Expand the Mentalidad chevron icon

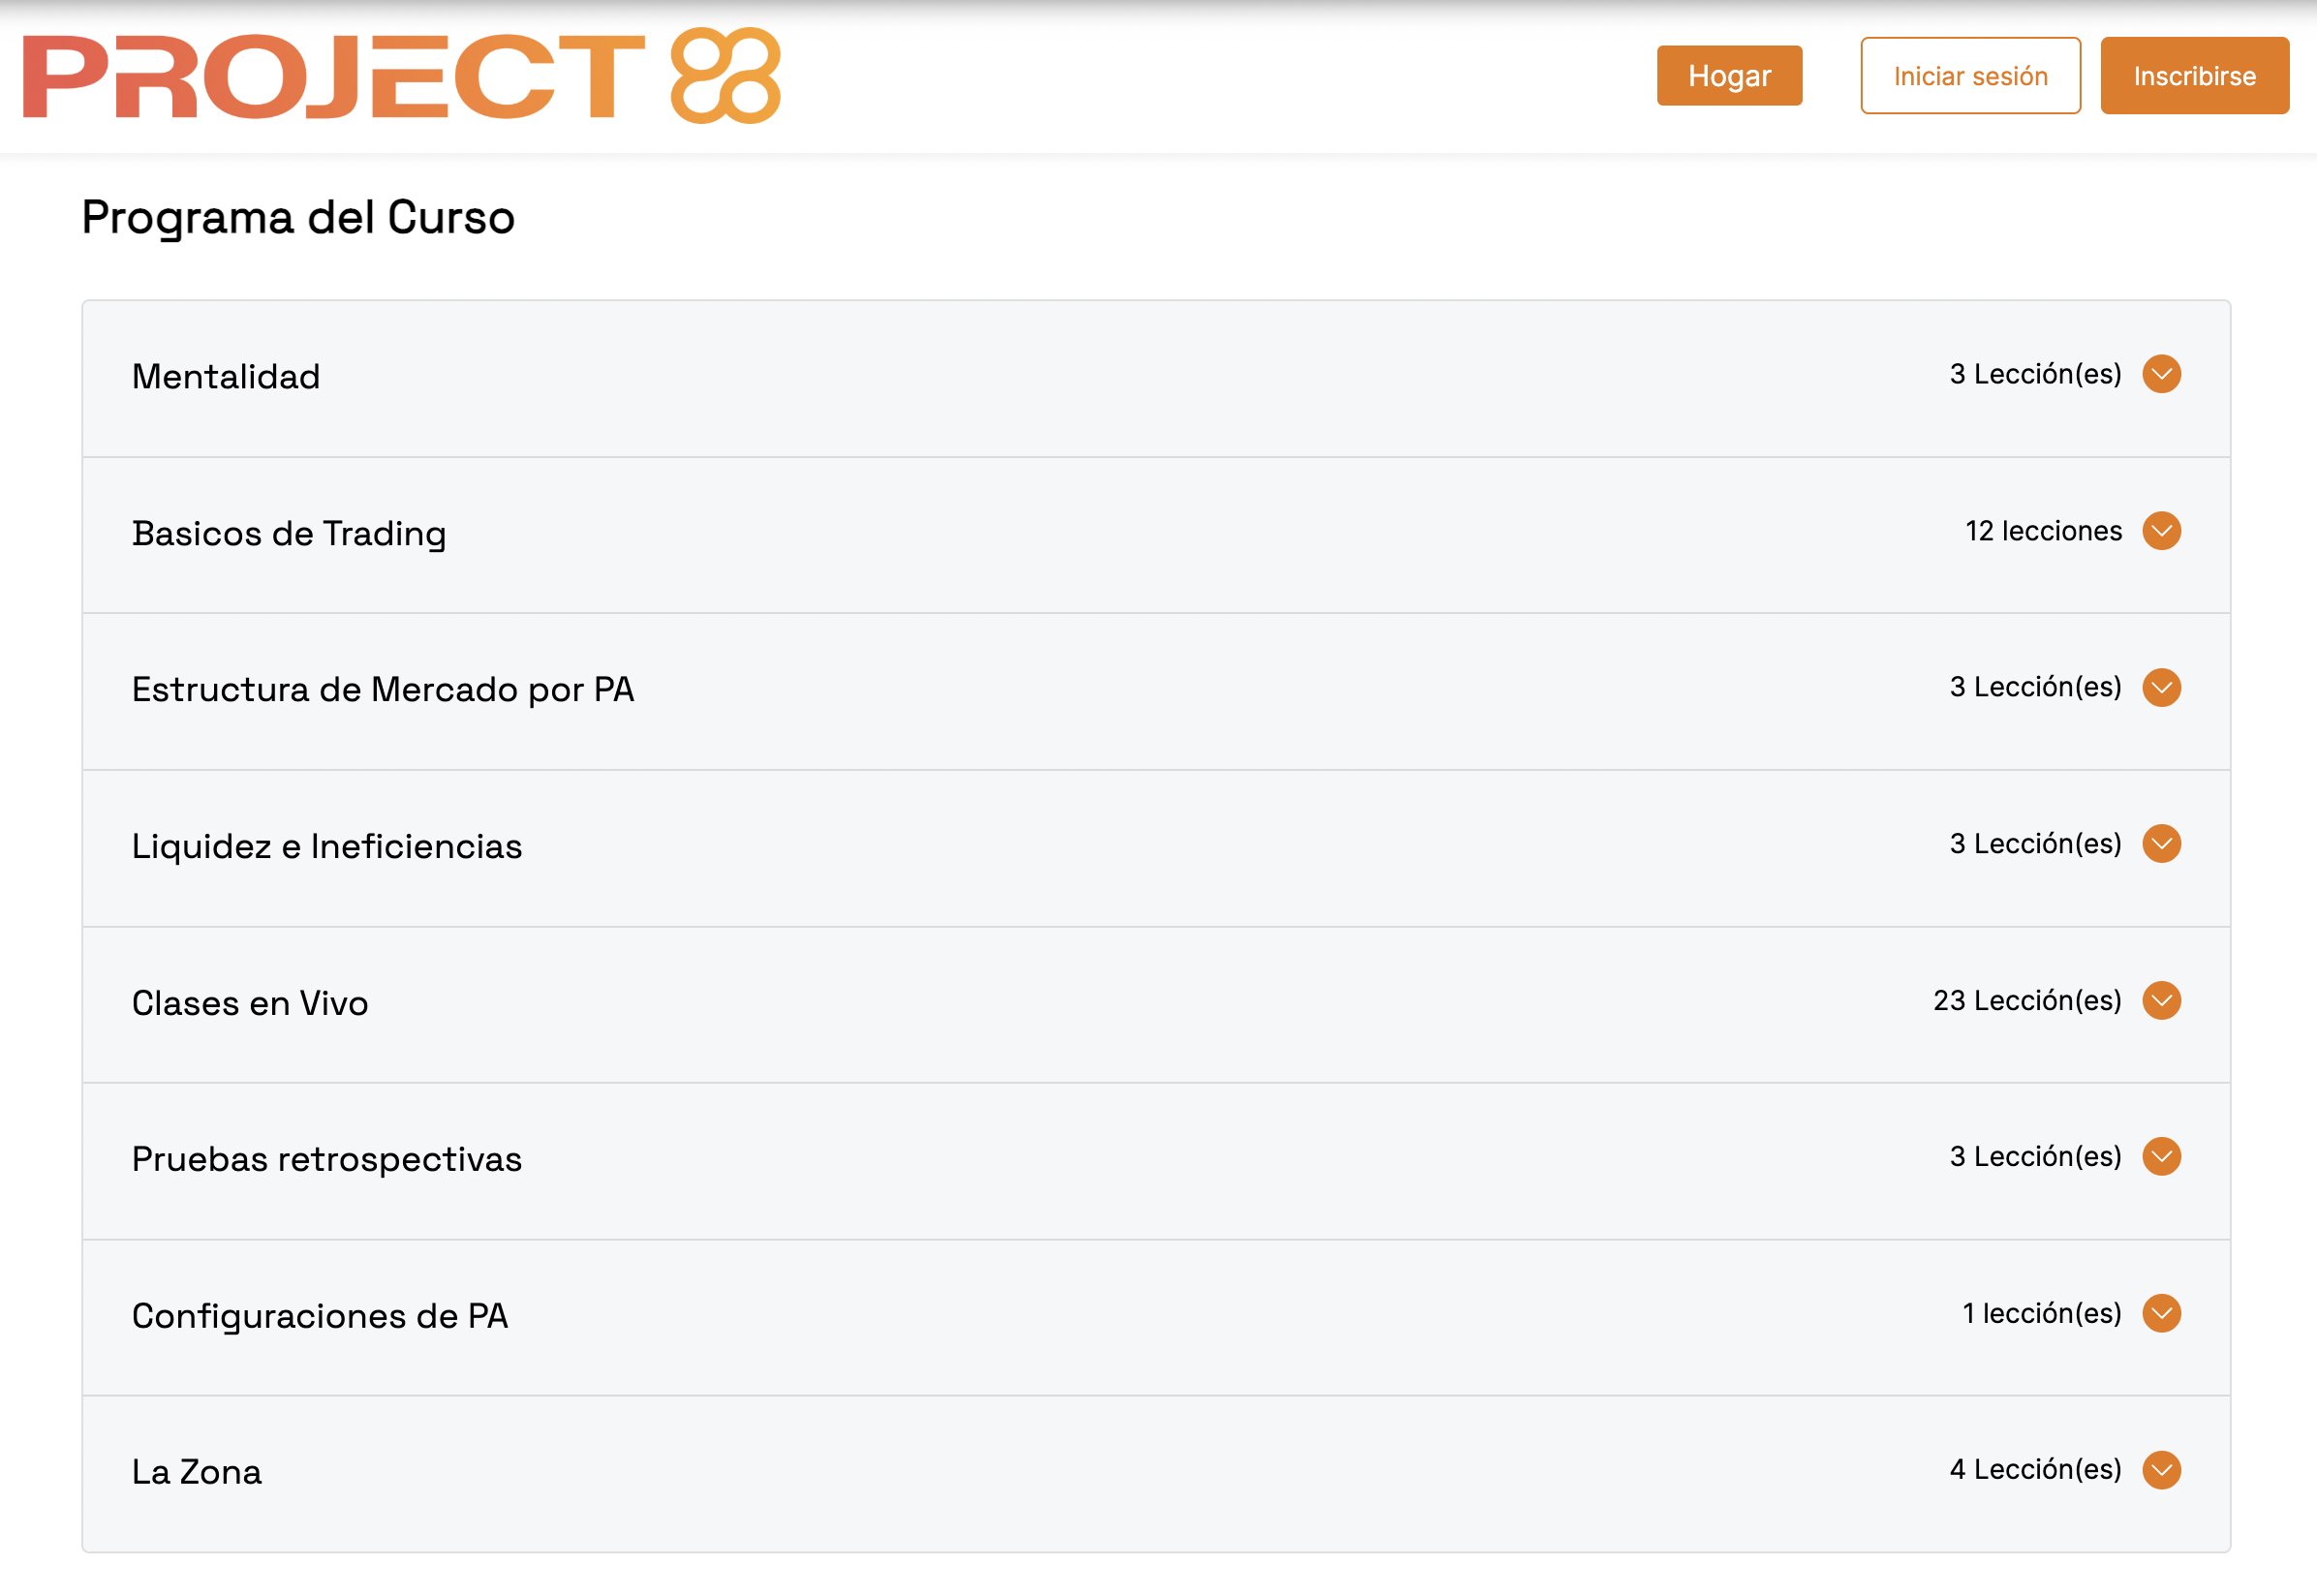[2162, 374]
